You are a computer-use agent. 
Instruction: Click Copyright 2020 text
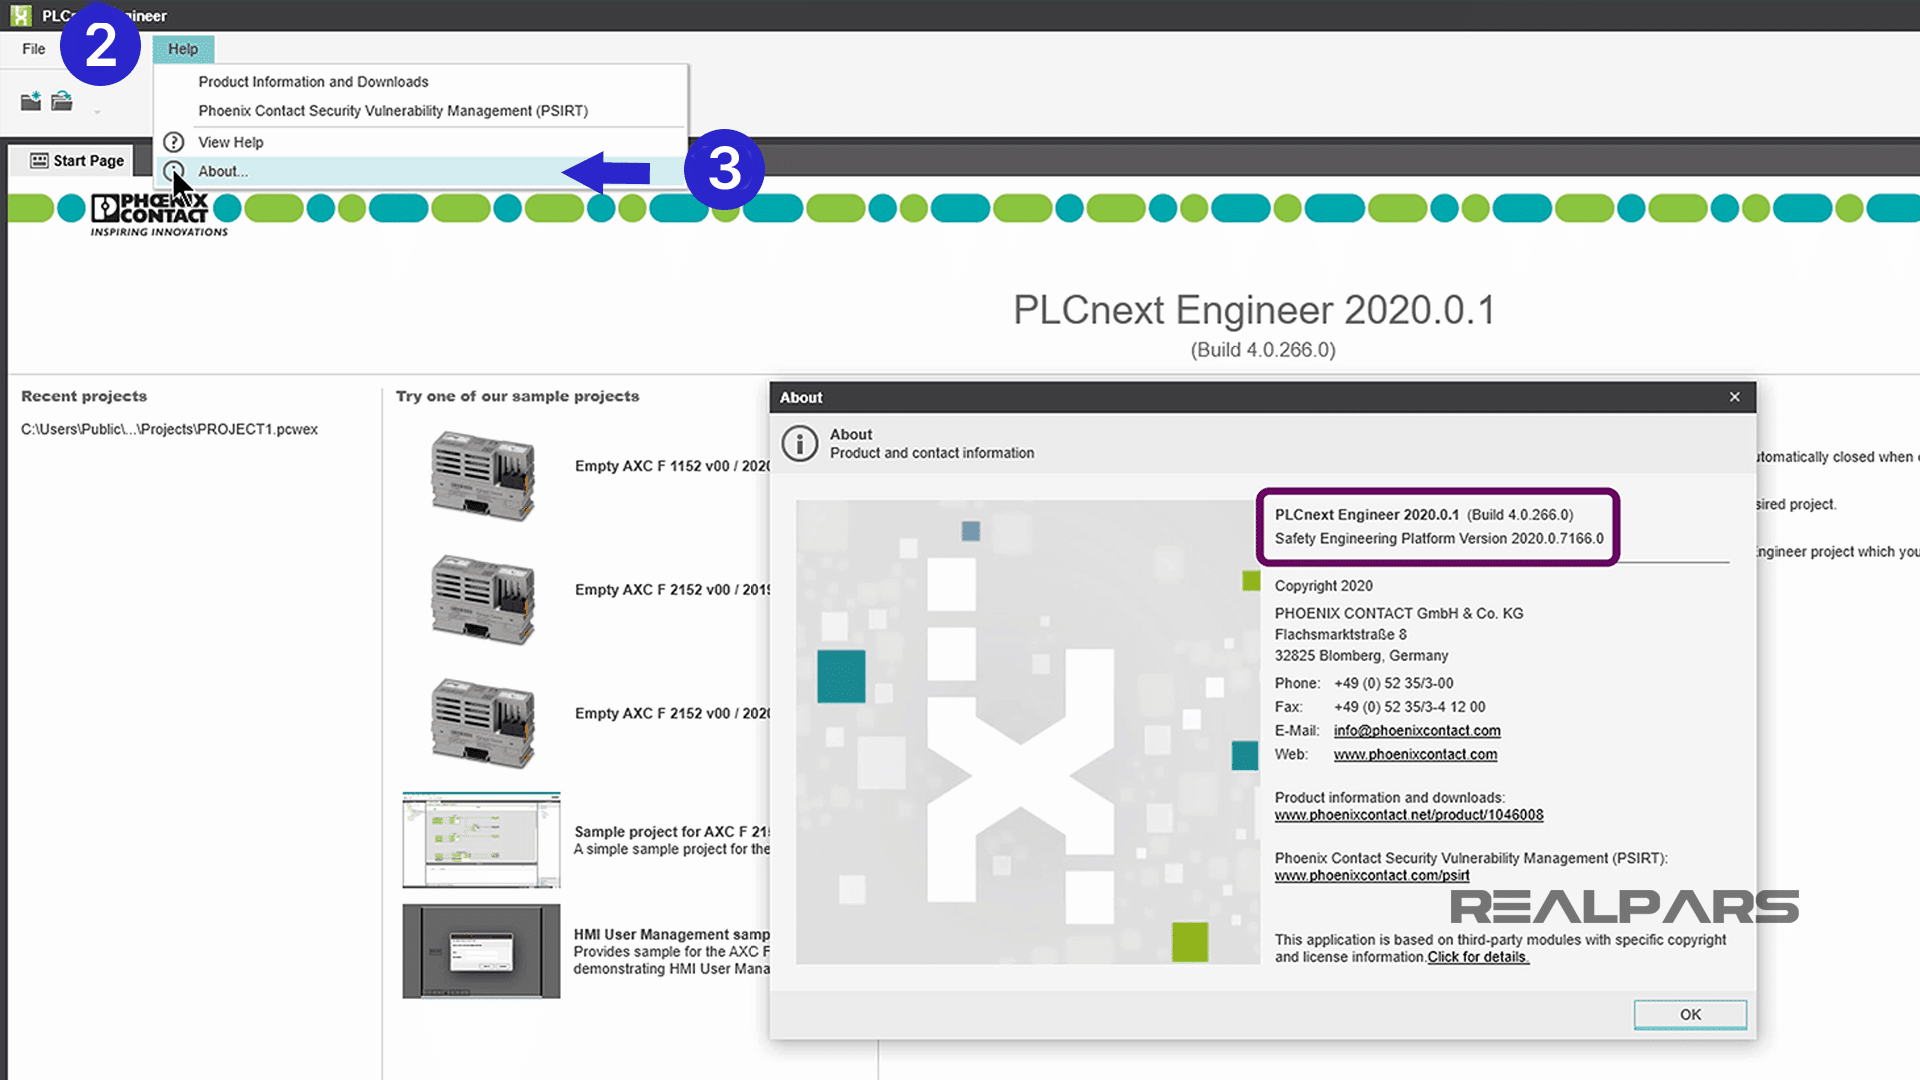(1323, 586)
